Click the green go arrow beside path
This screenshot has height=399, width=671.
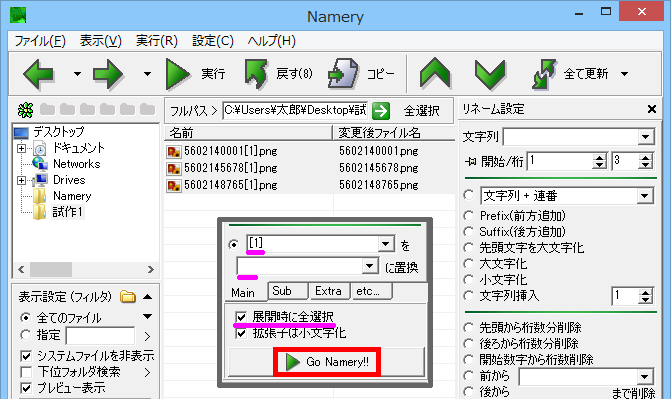[380, 111]
